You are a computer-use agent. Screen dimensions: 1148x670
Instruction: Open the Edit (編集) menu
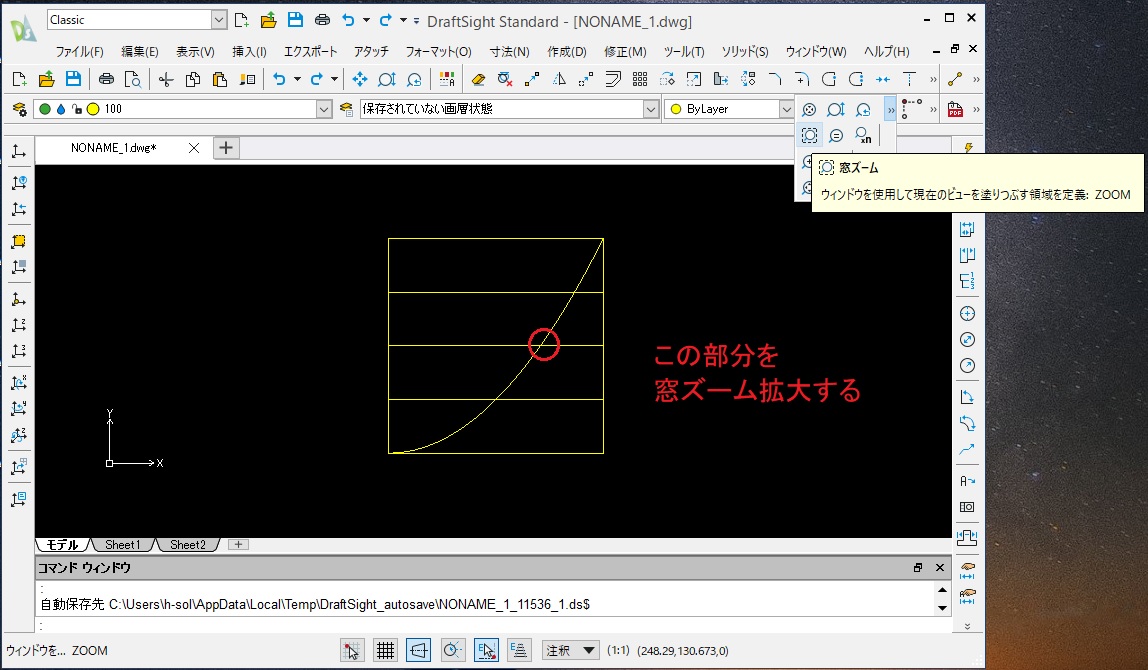click(139, 51)
